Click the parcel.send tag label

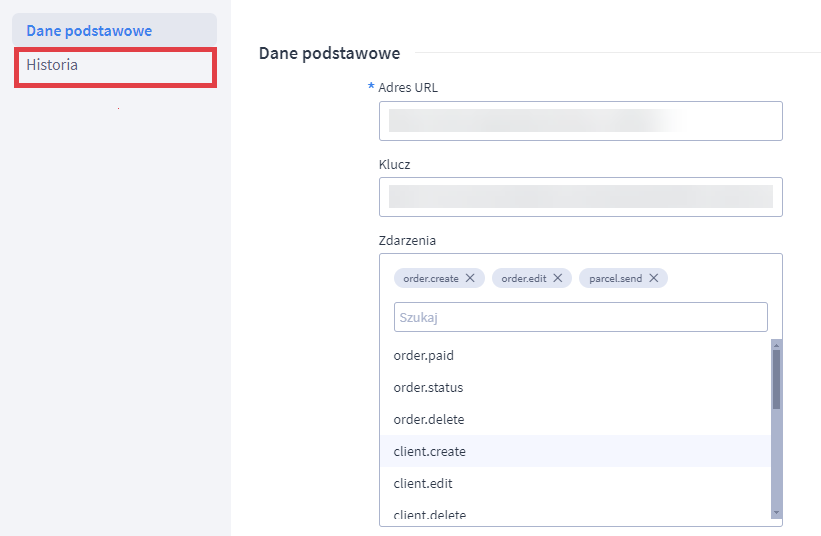point(616,278)
